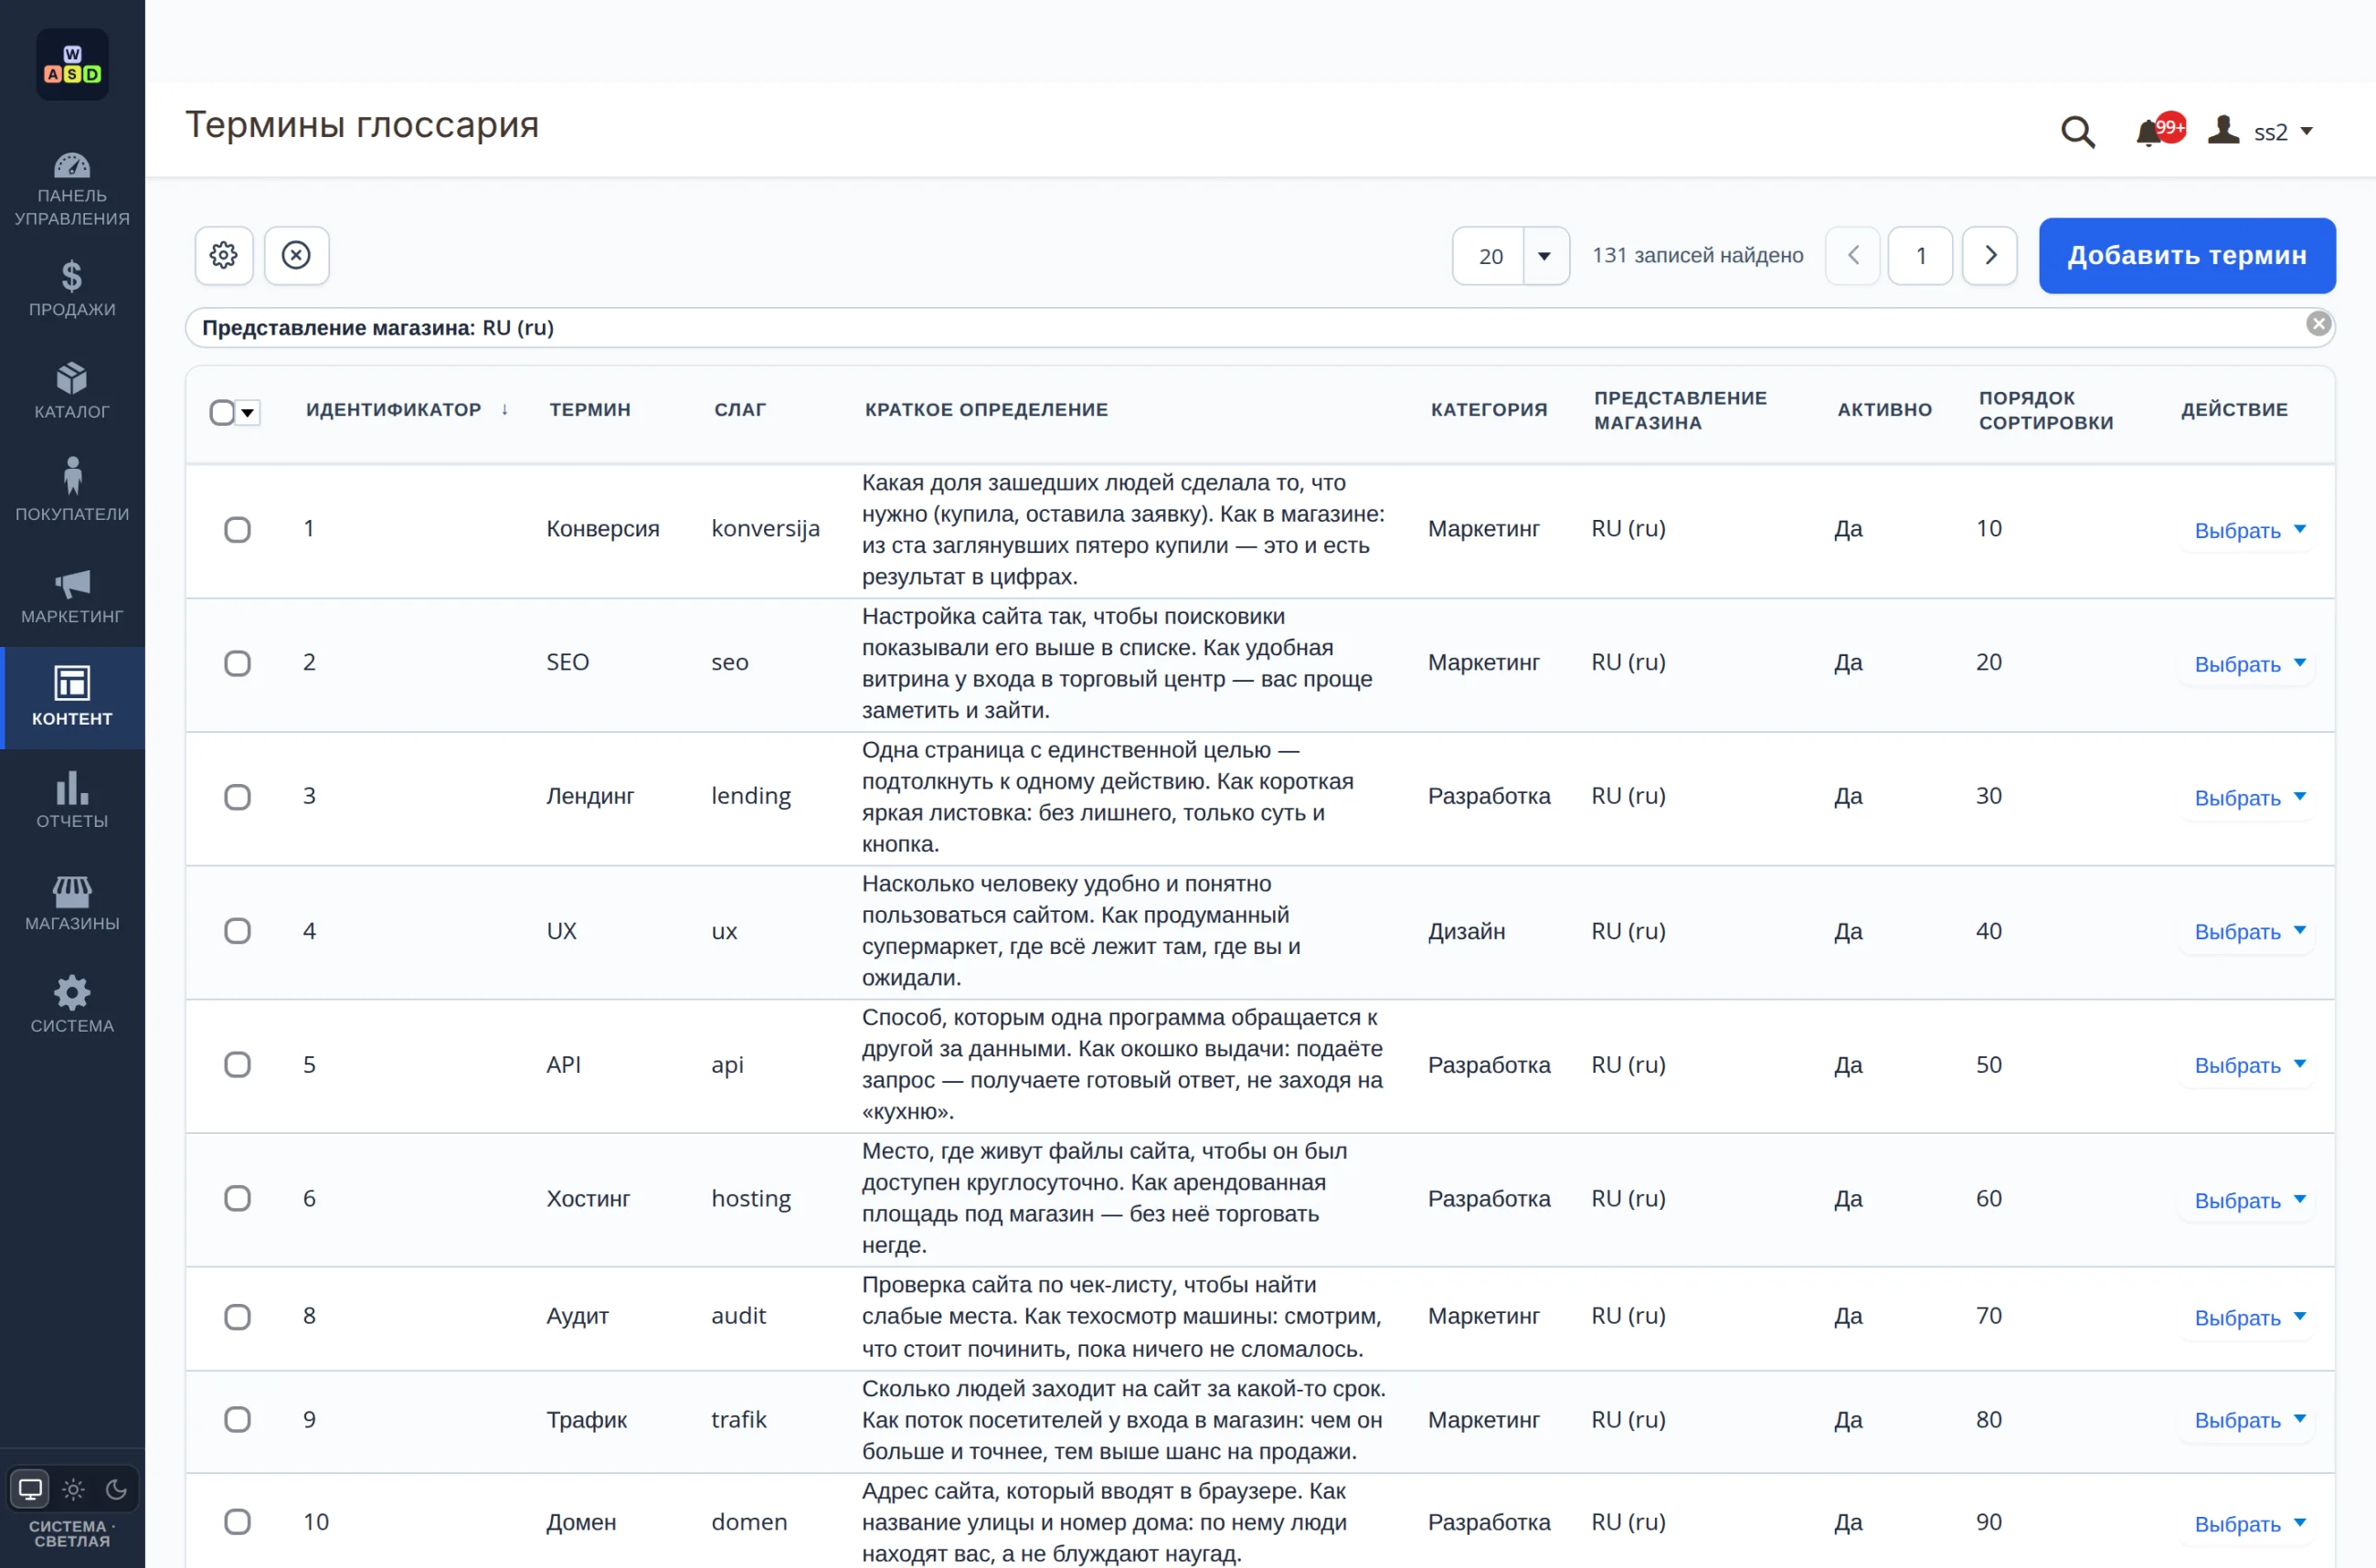The height and width of the screenshot is (1568, 2376).
Task: Click the WASD logo icon
Action: click(x=72, y=65)
